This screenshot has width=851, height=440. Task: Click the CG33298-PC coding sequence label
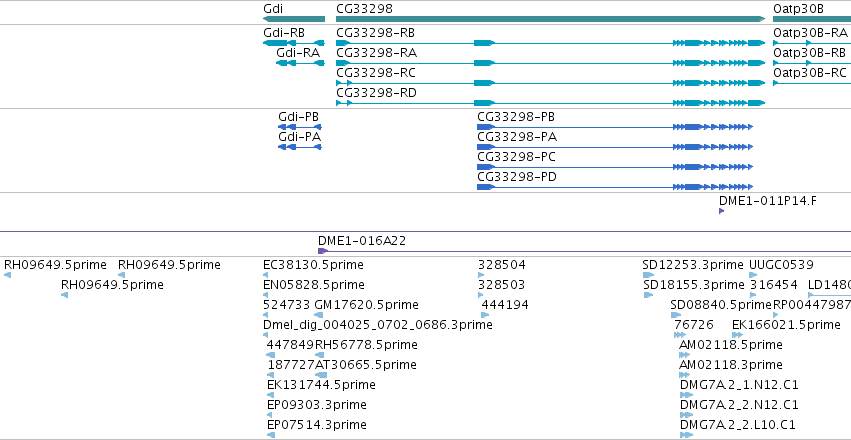click(517, 157)
